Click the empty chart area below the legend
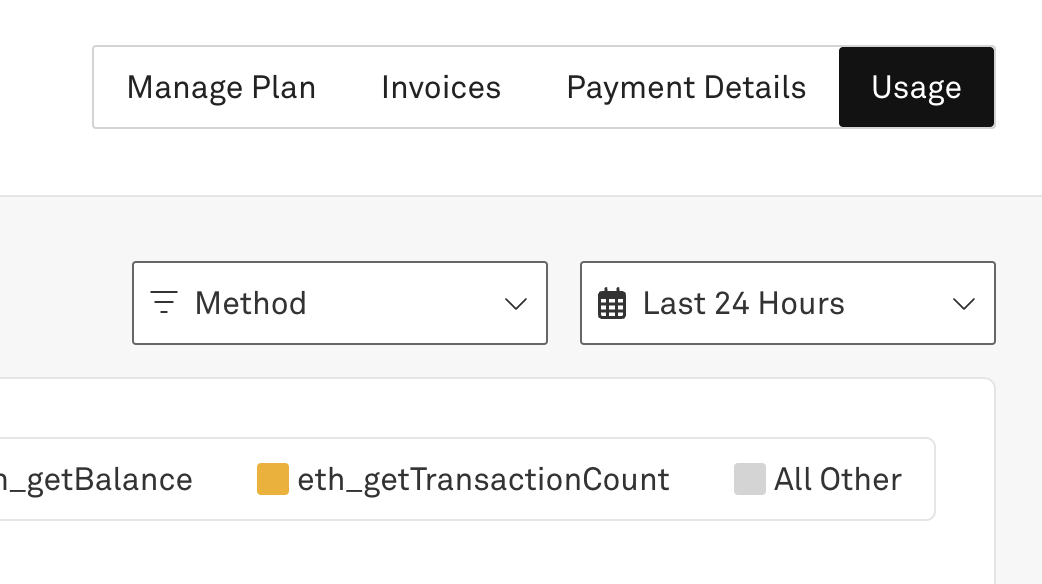Screen dimensions: 1042x584 pyautogui.click(x=500, y=555)
